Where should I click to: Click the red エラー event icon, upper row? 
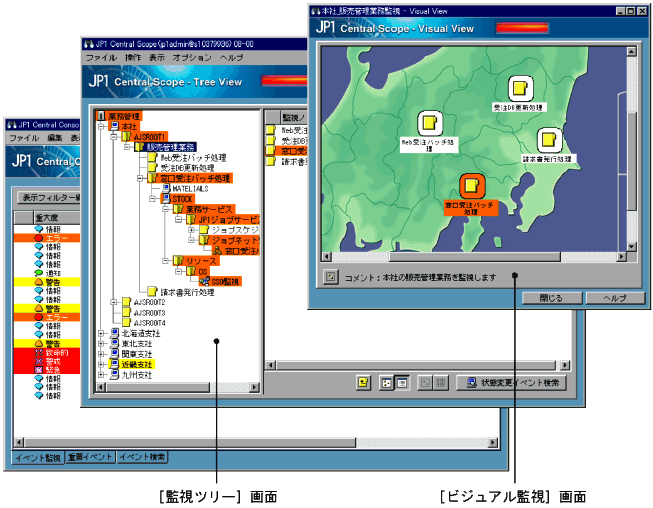[39, 238]
